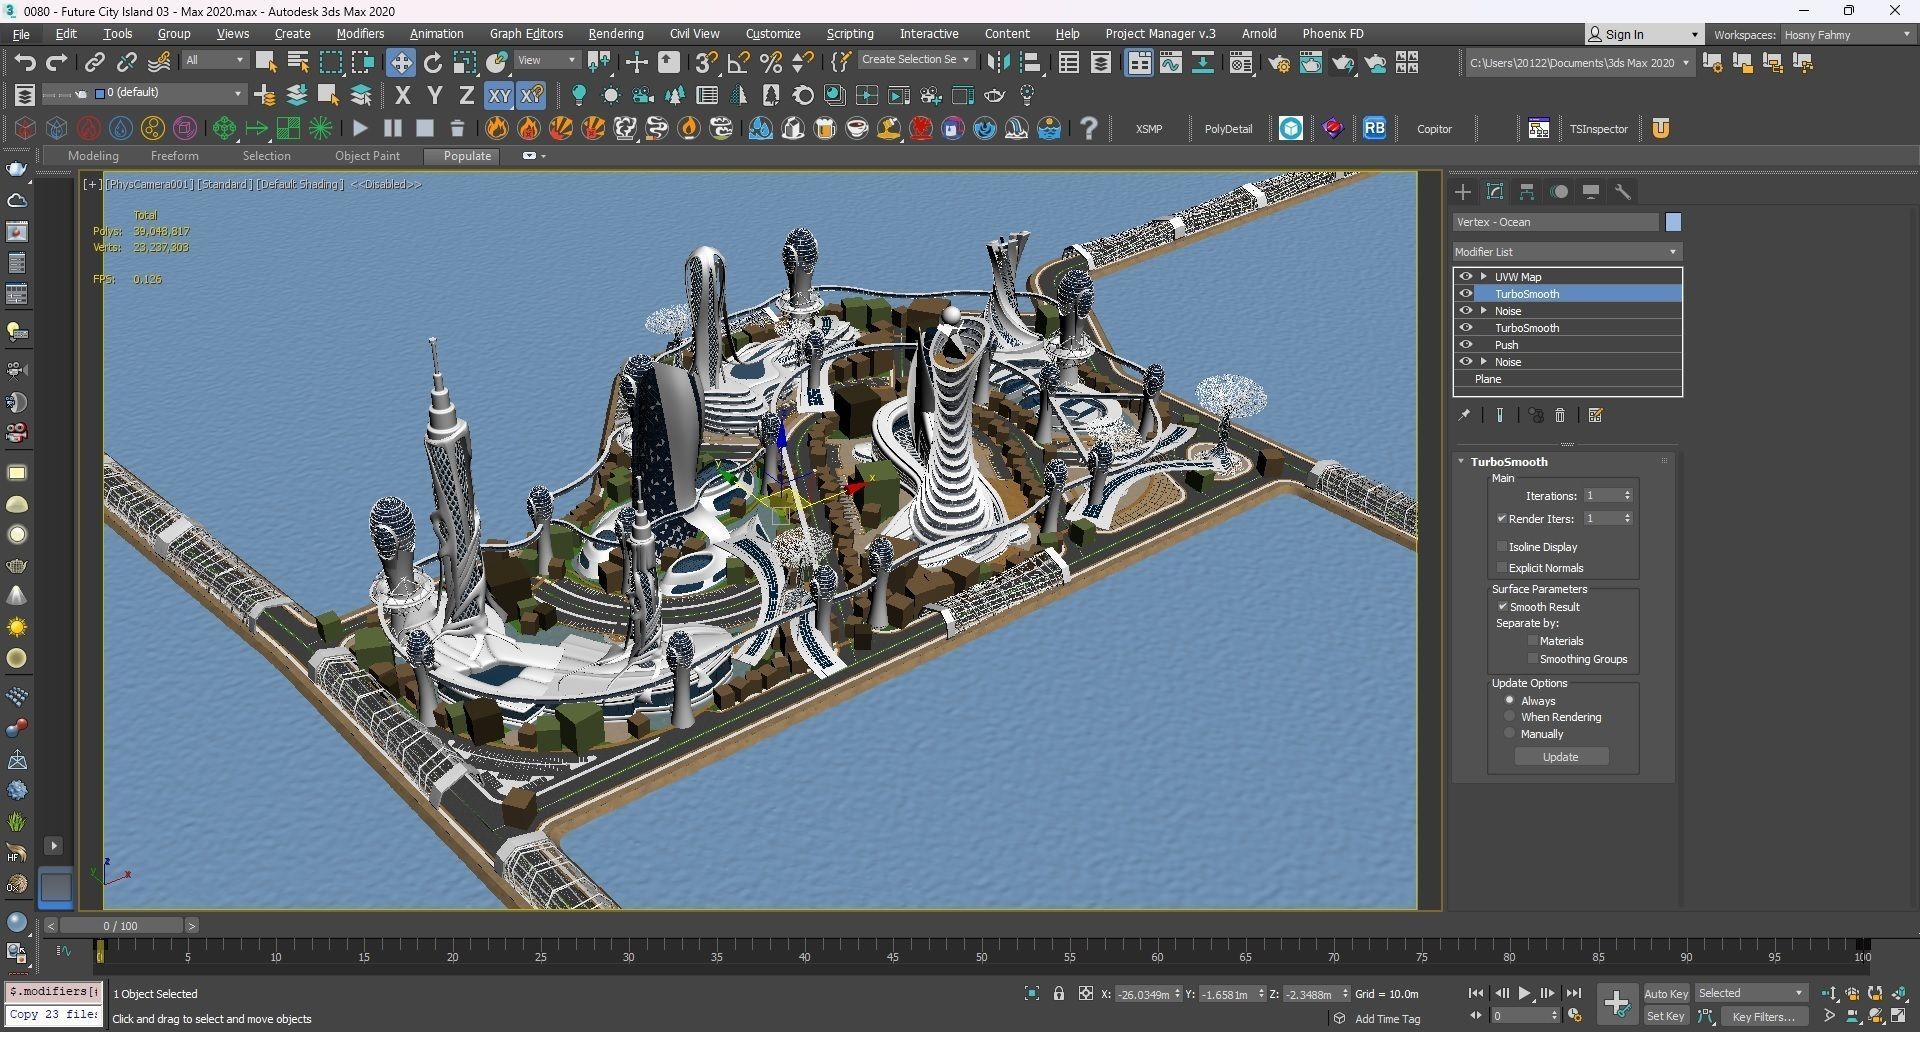Image resolution: width=1920 pixels, height=1040 pixels.
Task: Click the Key Filters button
Action: pos(1763,1016)
